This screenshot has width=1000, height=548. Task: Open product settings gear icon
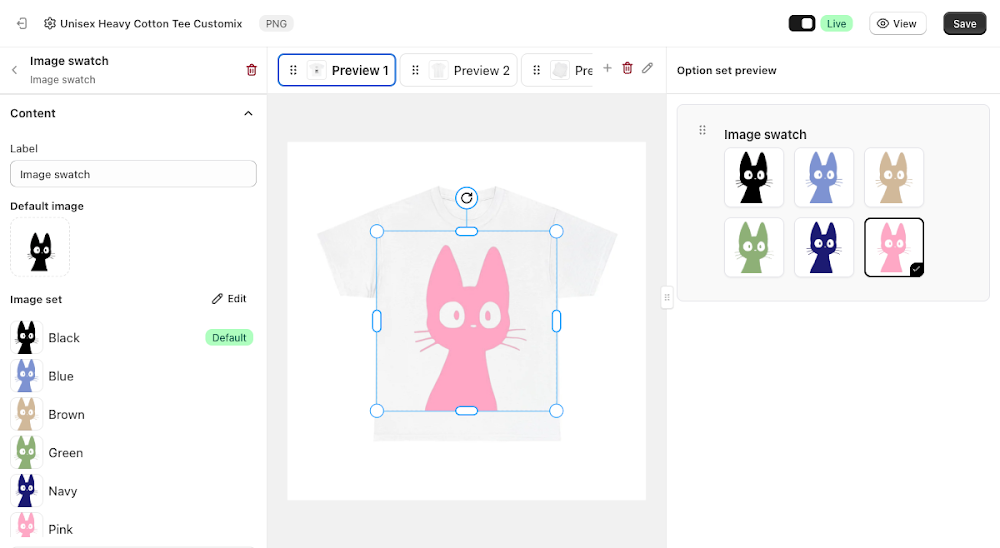coord(50,24)
